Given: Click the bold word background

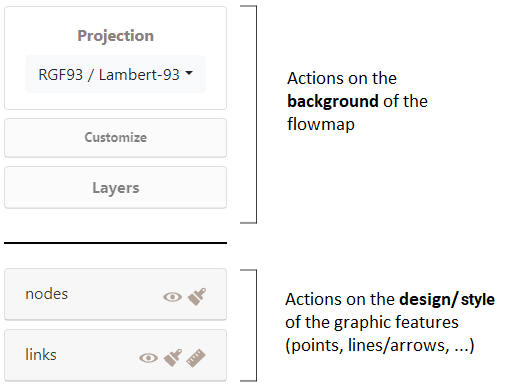Looking at the screenshot, I should (333, 102).
